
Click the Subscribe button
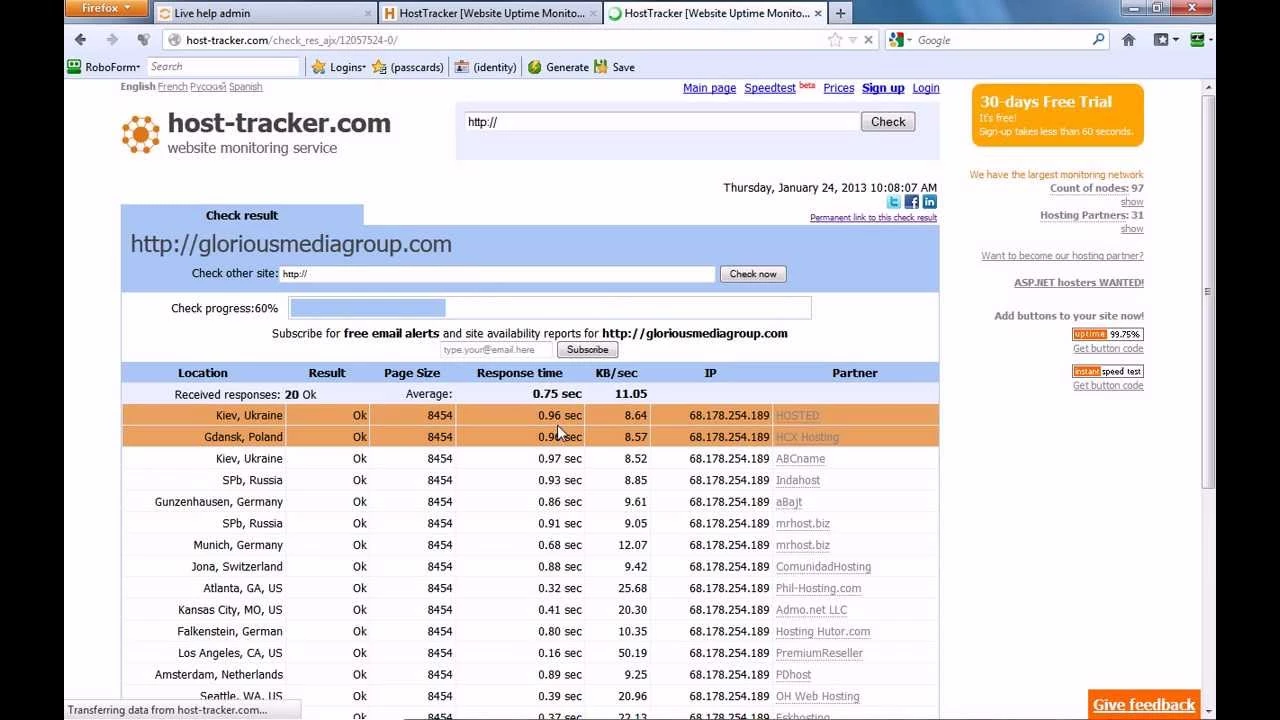point(587,350)
